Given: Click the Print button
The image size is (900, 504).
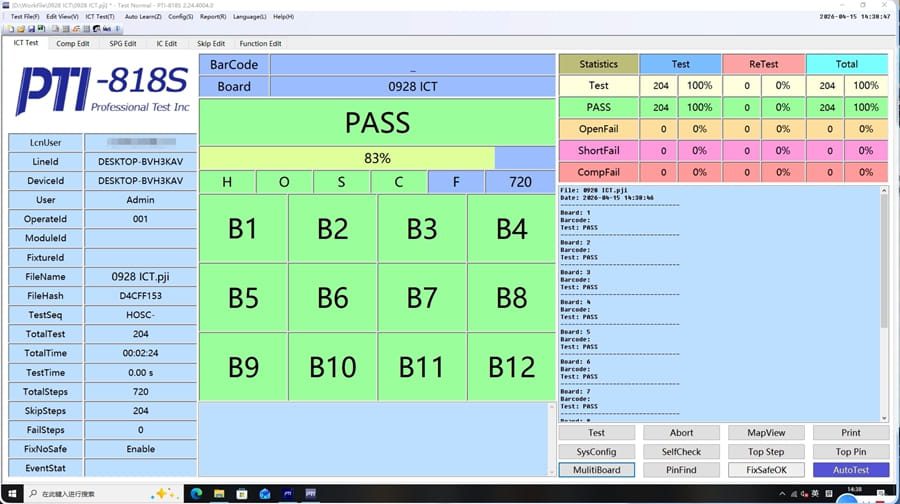Looking at the screenshot, I should [851, 433].
